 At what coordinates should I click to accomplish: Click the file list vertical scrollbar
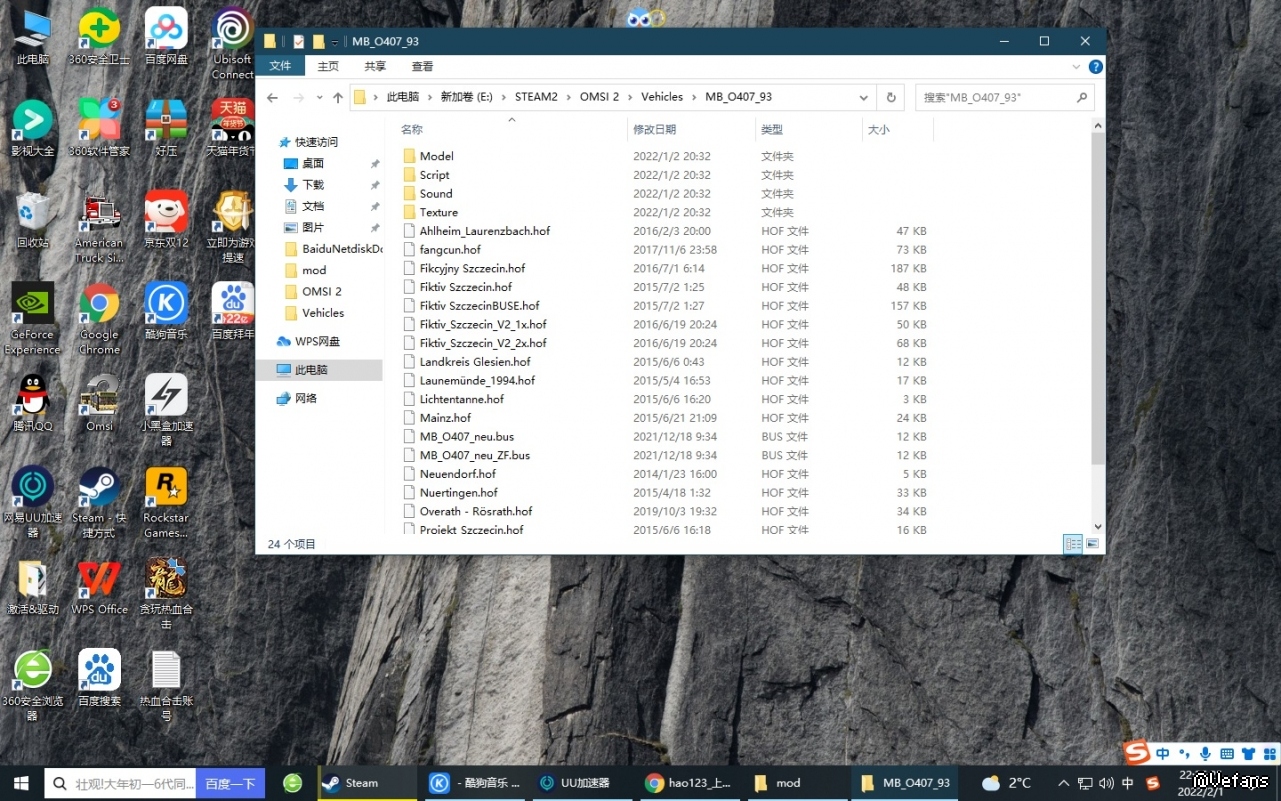(1098, 300)
